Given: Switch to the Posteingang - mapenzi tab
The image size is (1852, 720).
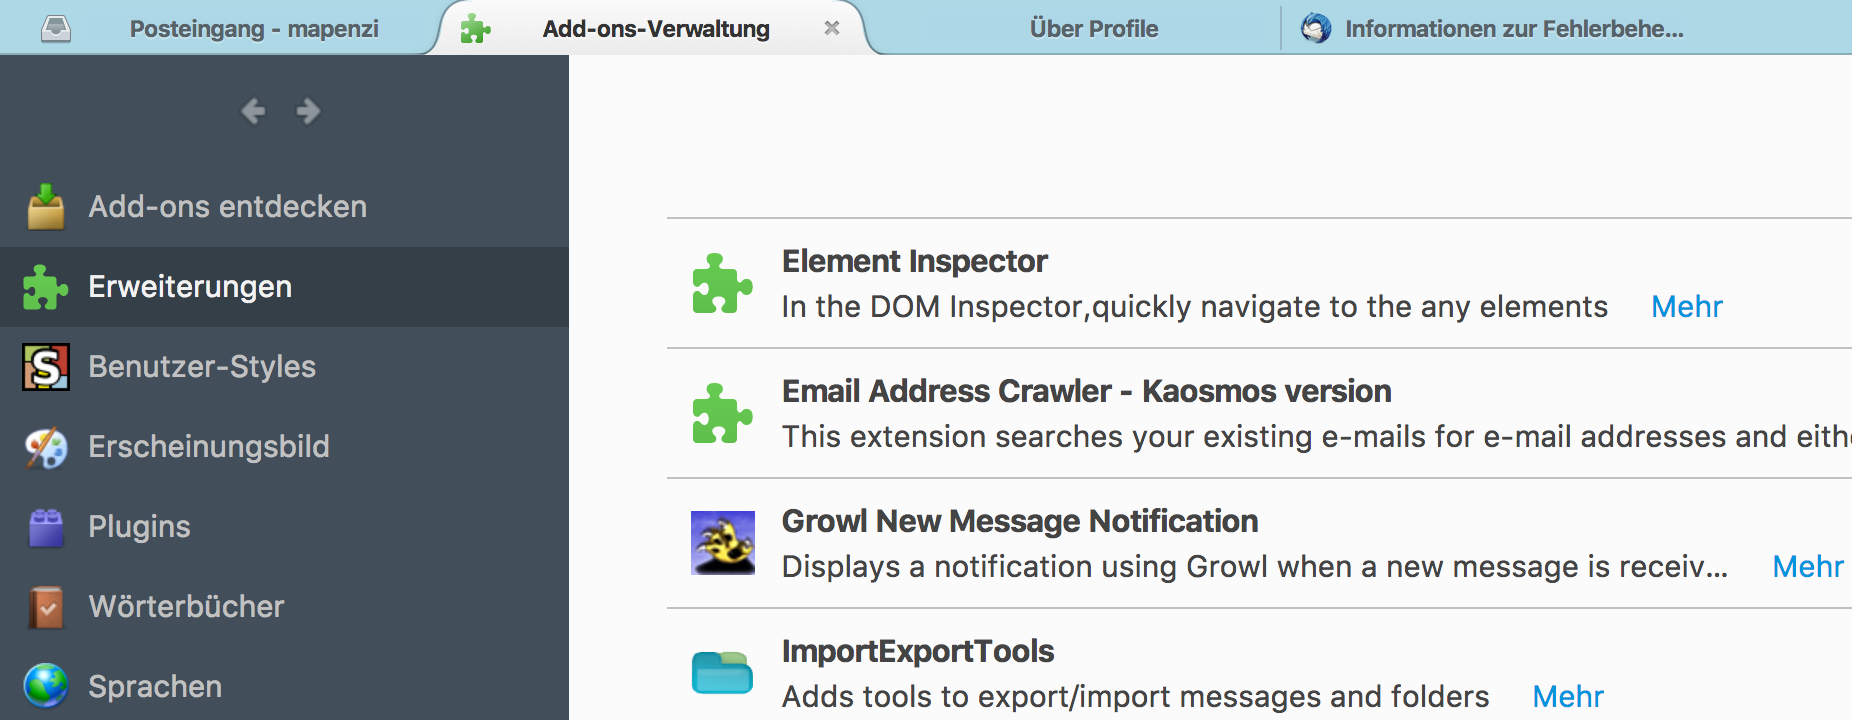Looking at the screenshot, I should [254, 29].
